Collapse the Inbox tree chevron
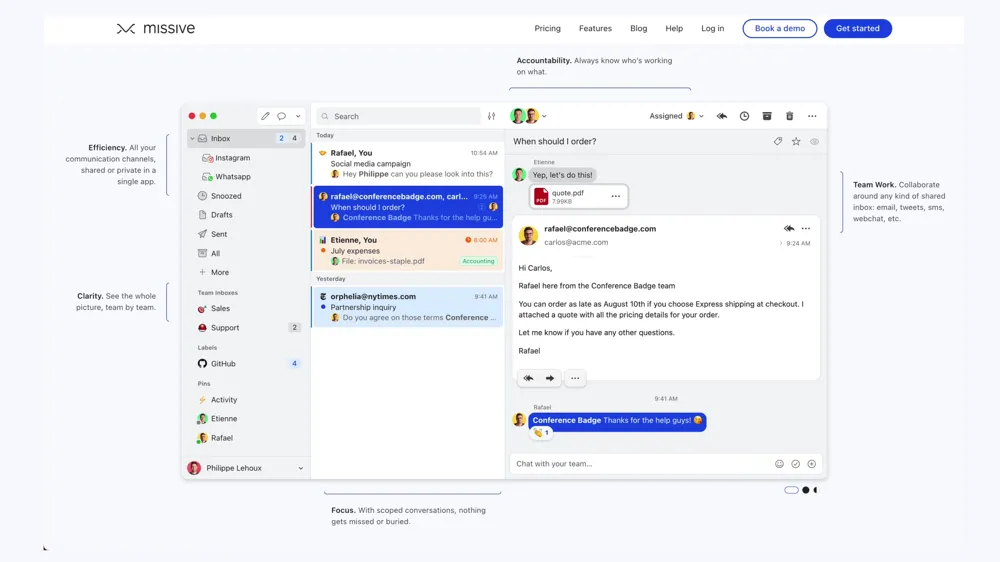This screenshot has width=1000, height=562. coord(192,139)
